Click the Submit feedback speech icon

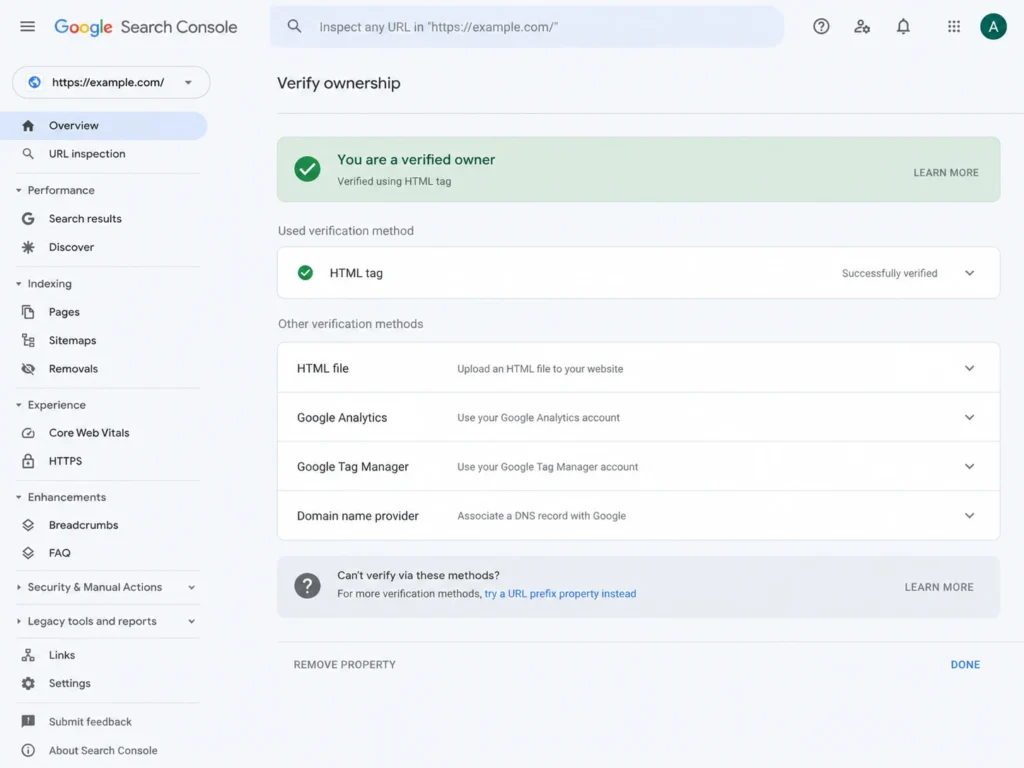[28, 722]
